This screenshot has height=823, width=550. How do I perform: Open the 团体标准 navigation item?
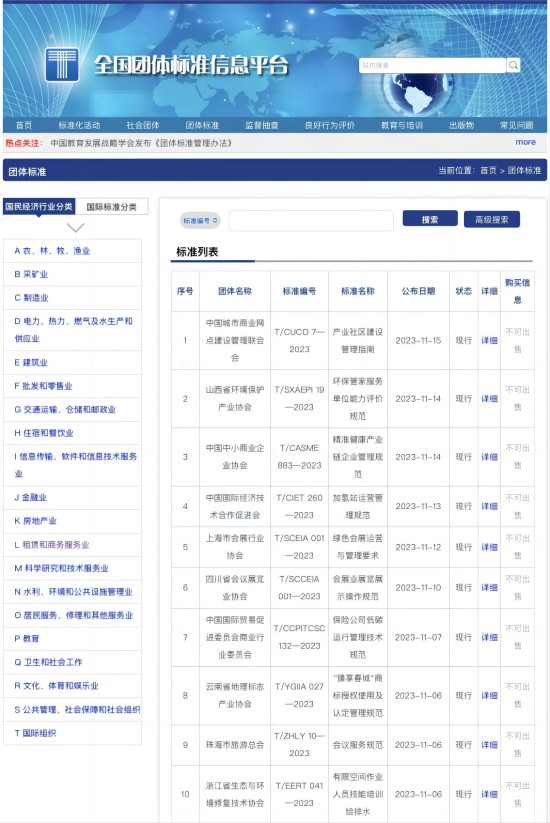coord(202,125)
